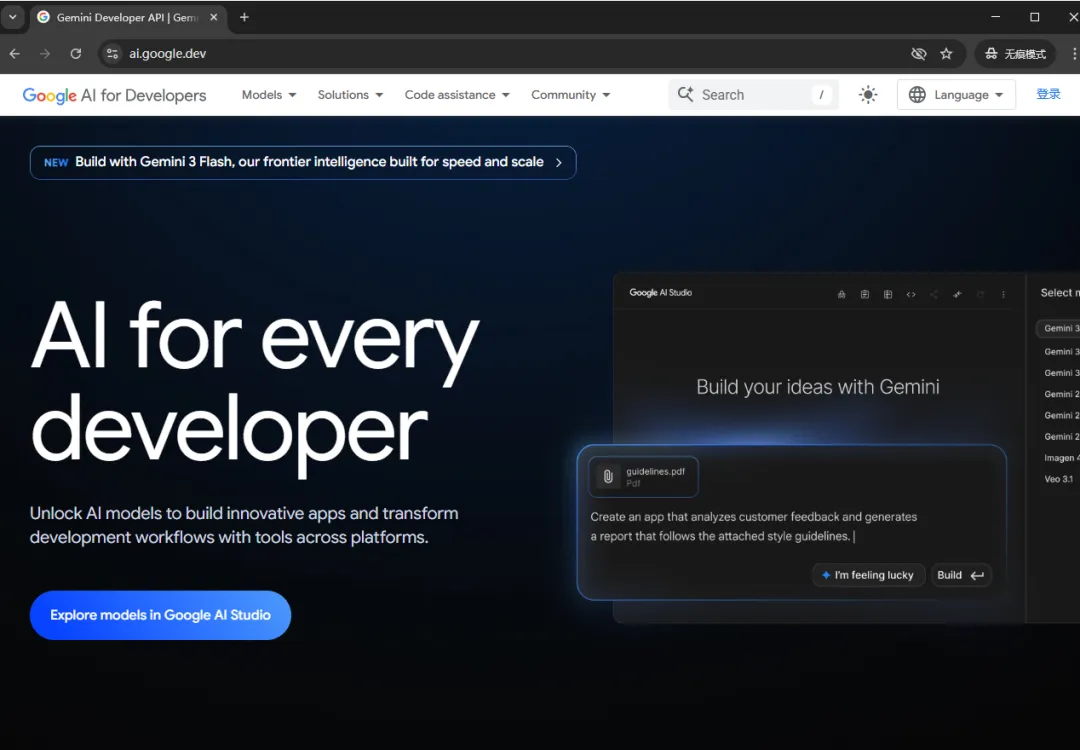
Task: Click the paperclip attachment icon for guidelines.pdf
Action: tap(608, 477)
